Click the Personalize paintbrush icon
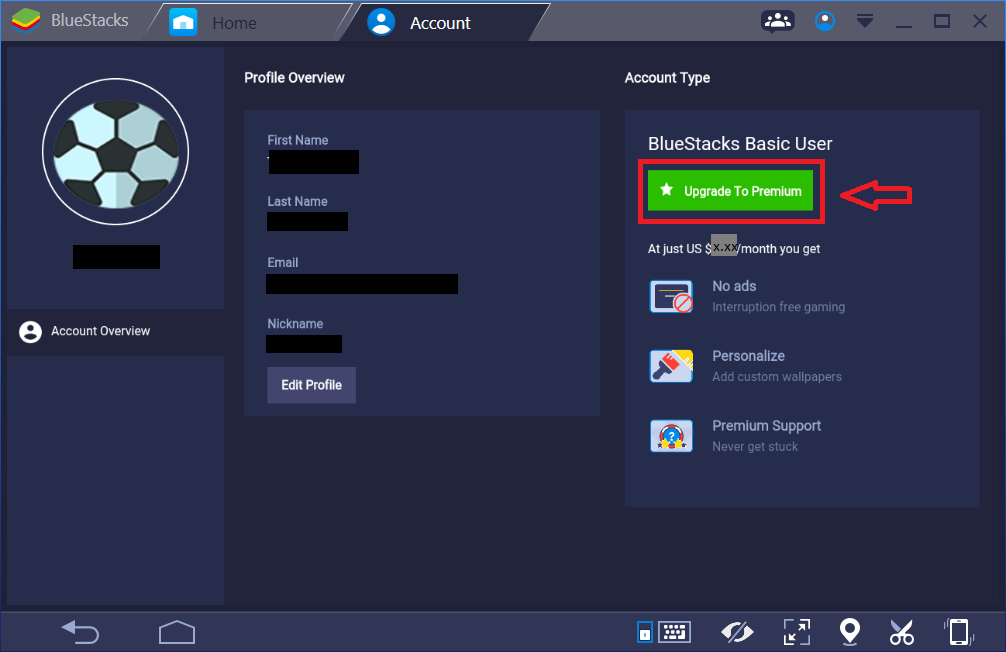The height and width of the screenshot is (652, 1006). [x=671, y=366]
